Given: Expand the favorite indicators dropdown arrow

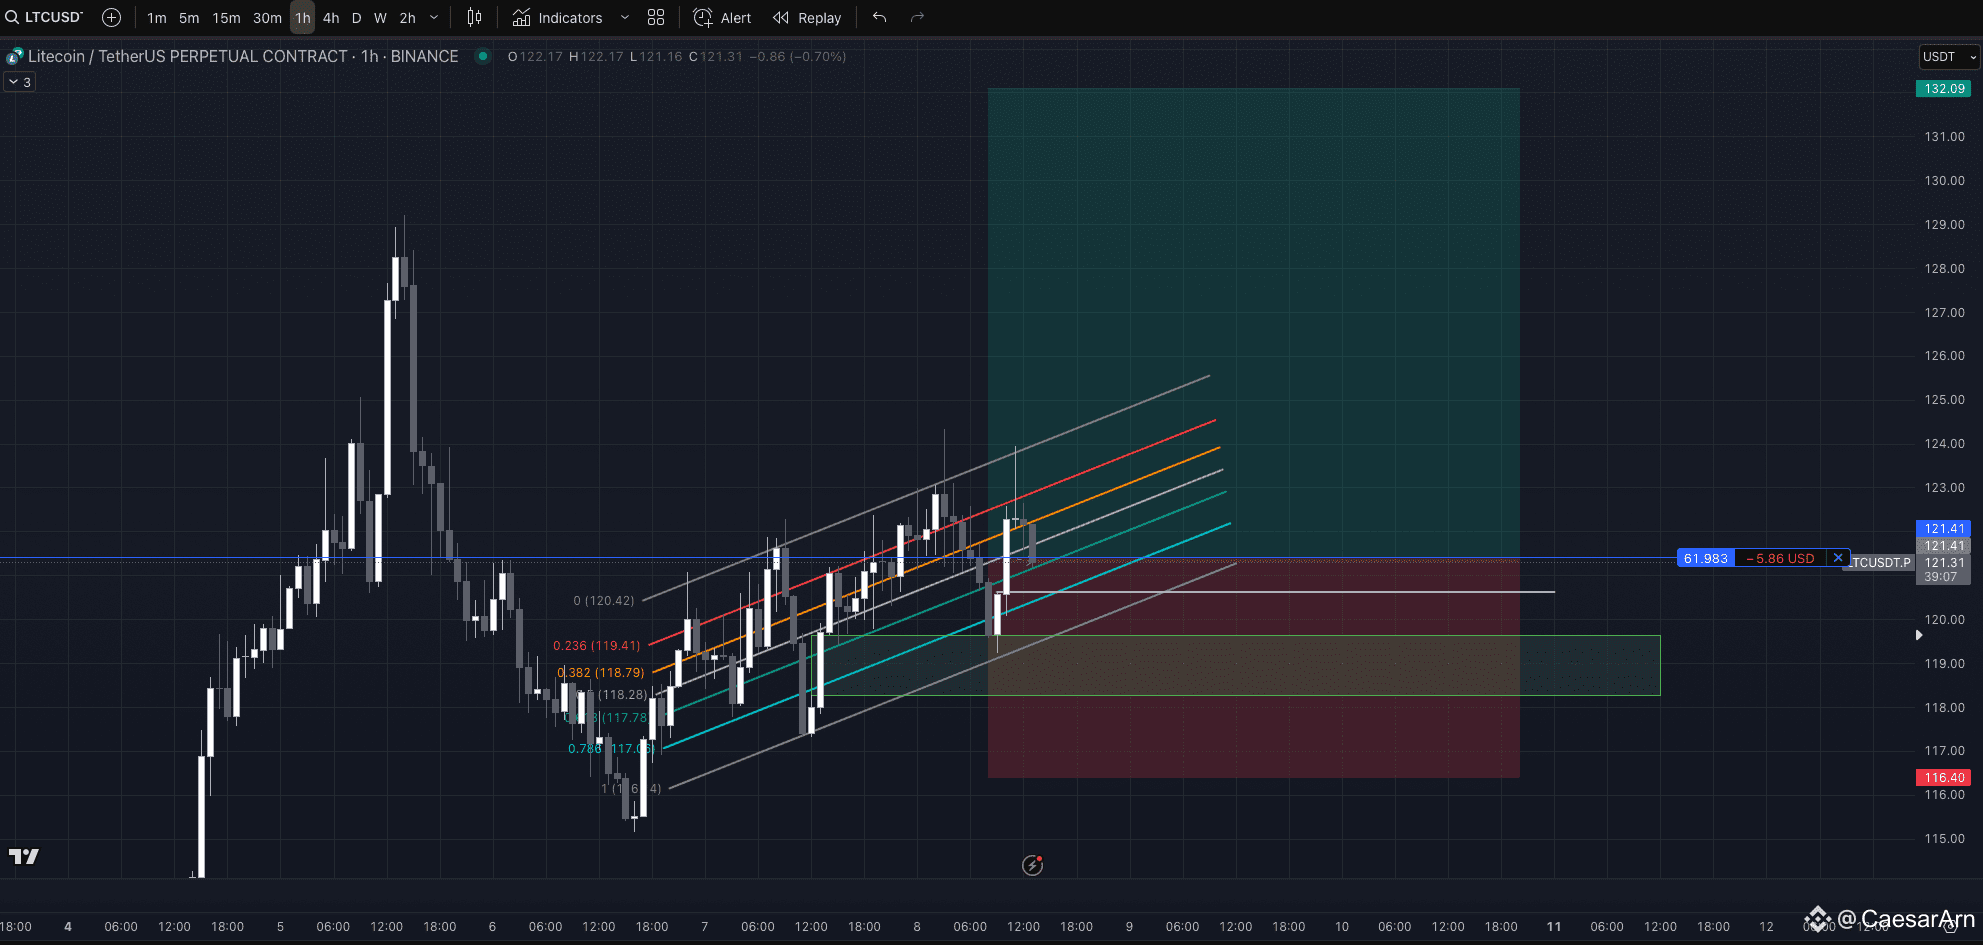Looking at the screenshot, I should (x=625, y=18).
